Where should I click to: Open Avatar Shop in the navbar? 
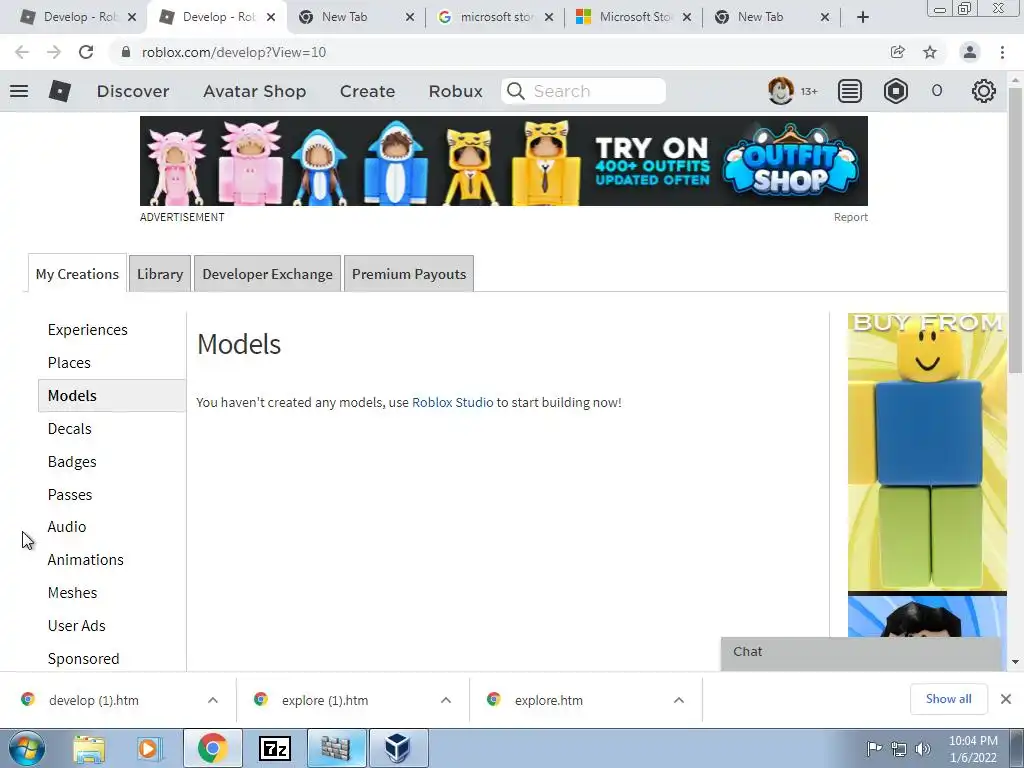[x=255, y=91]
